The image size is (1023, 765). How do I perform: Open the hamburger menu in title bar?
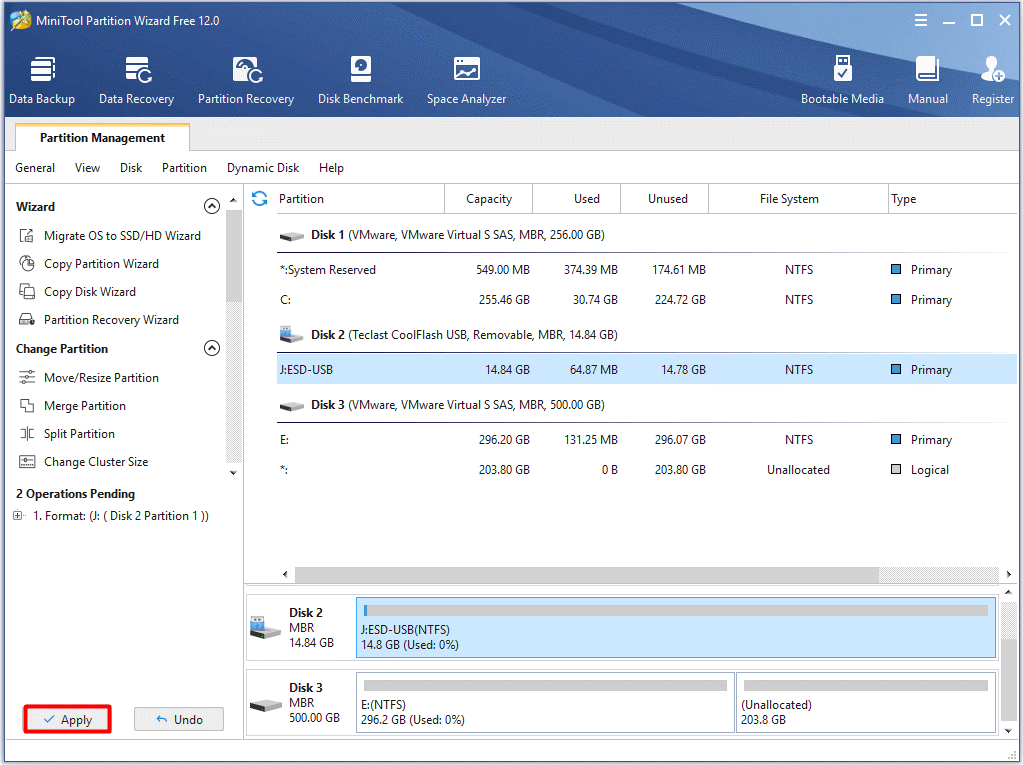921,20
